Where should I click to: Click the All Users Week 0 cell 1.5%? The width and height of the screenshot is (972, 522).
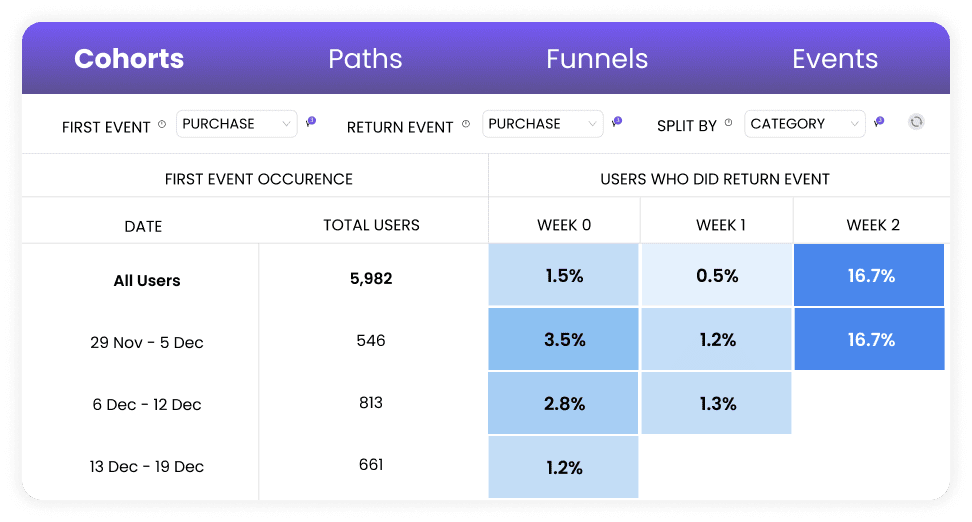coord(563,275)
